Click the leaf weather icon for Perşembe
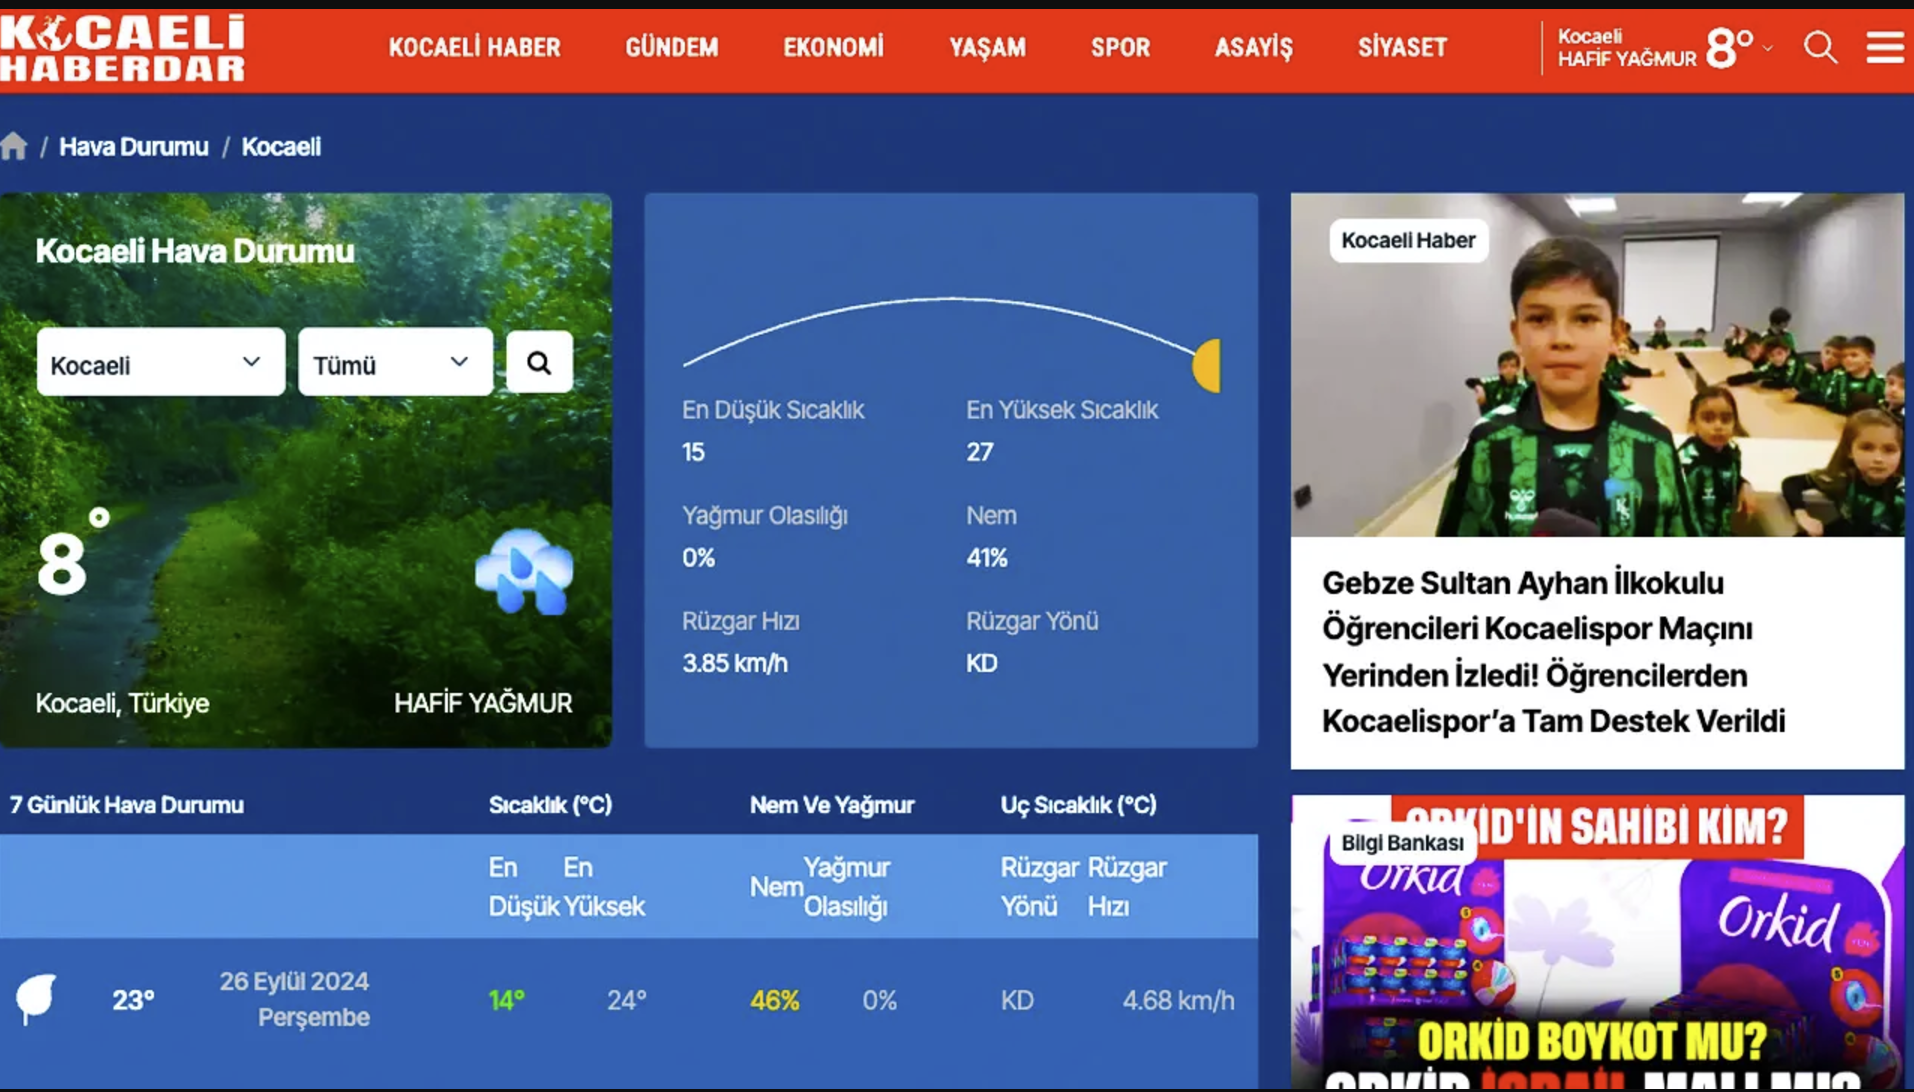Screen dimensions: 1914x1092 click(36, 998)
